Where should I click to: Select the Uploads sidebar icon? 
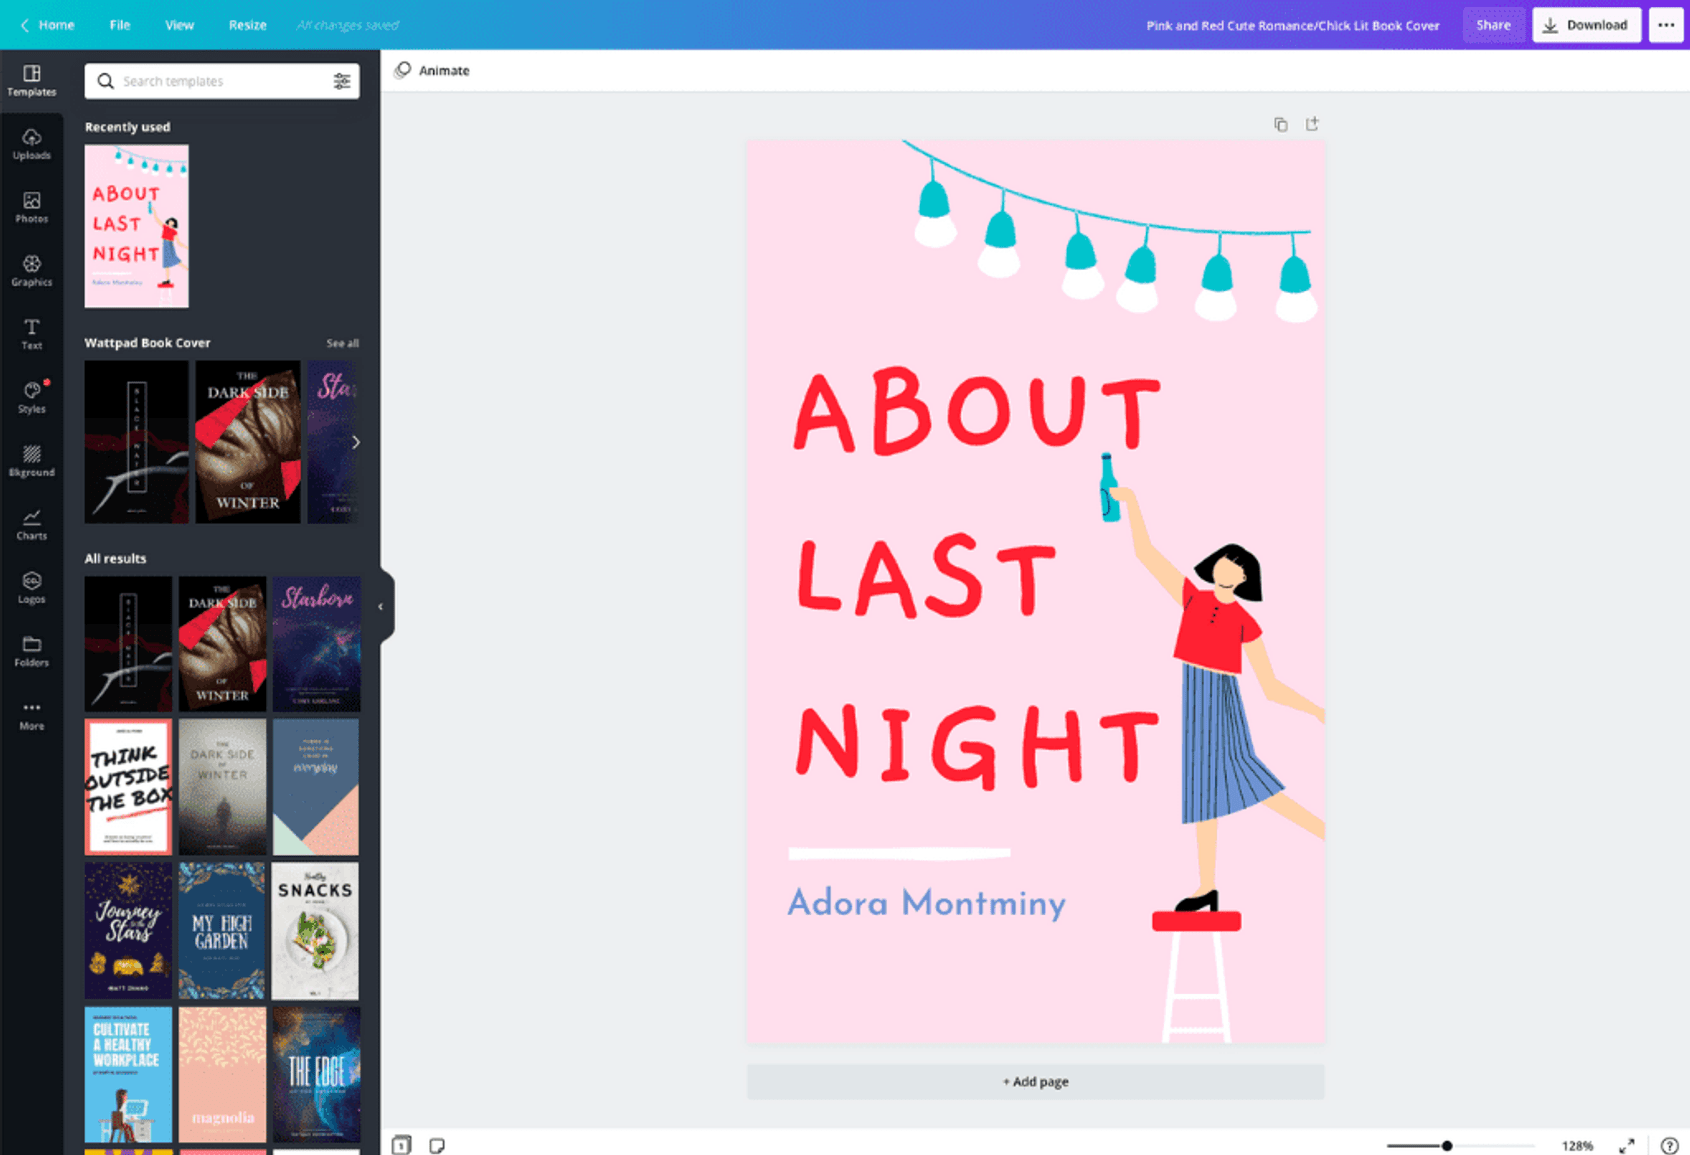click(32, 145)
